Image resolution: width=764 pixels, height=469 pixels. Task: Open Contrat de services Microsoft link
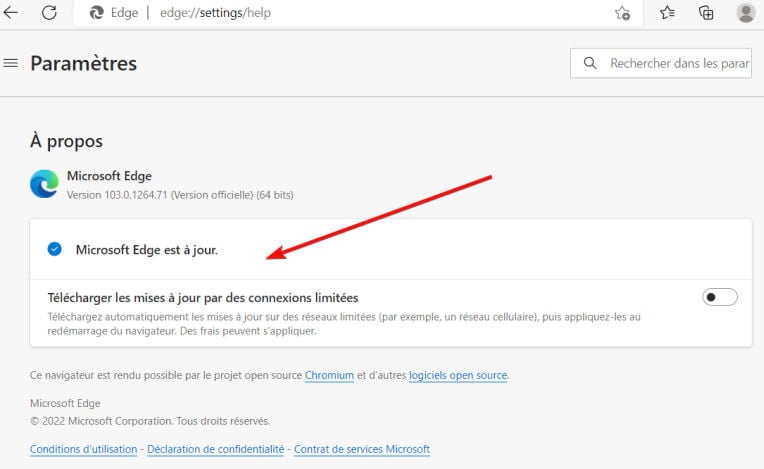point(362,449)
